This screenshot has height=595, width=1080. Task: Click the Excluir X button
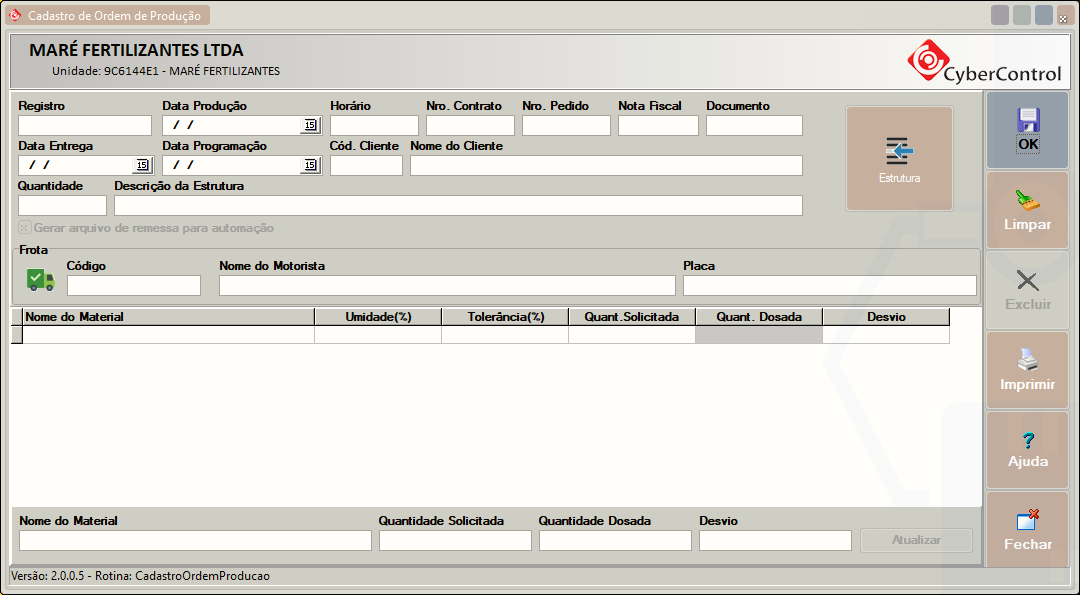pyautogui.click(x=1027, y=290)
